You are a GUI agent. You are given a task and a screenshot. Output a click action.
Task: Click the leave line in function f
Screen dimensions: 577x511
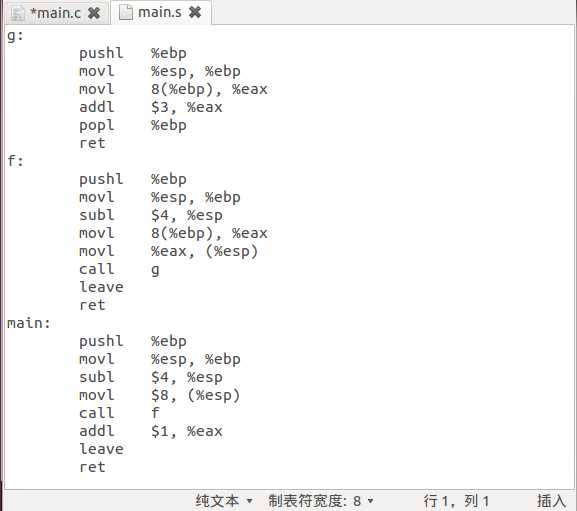pyautogui.click(x=102, y=287)
